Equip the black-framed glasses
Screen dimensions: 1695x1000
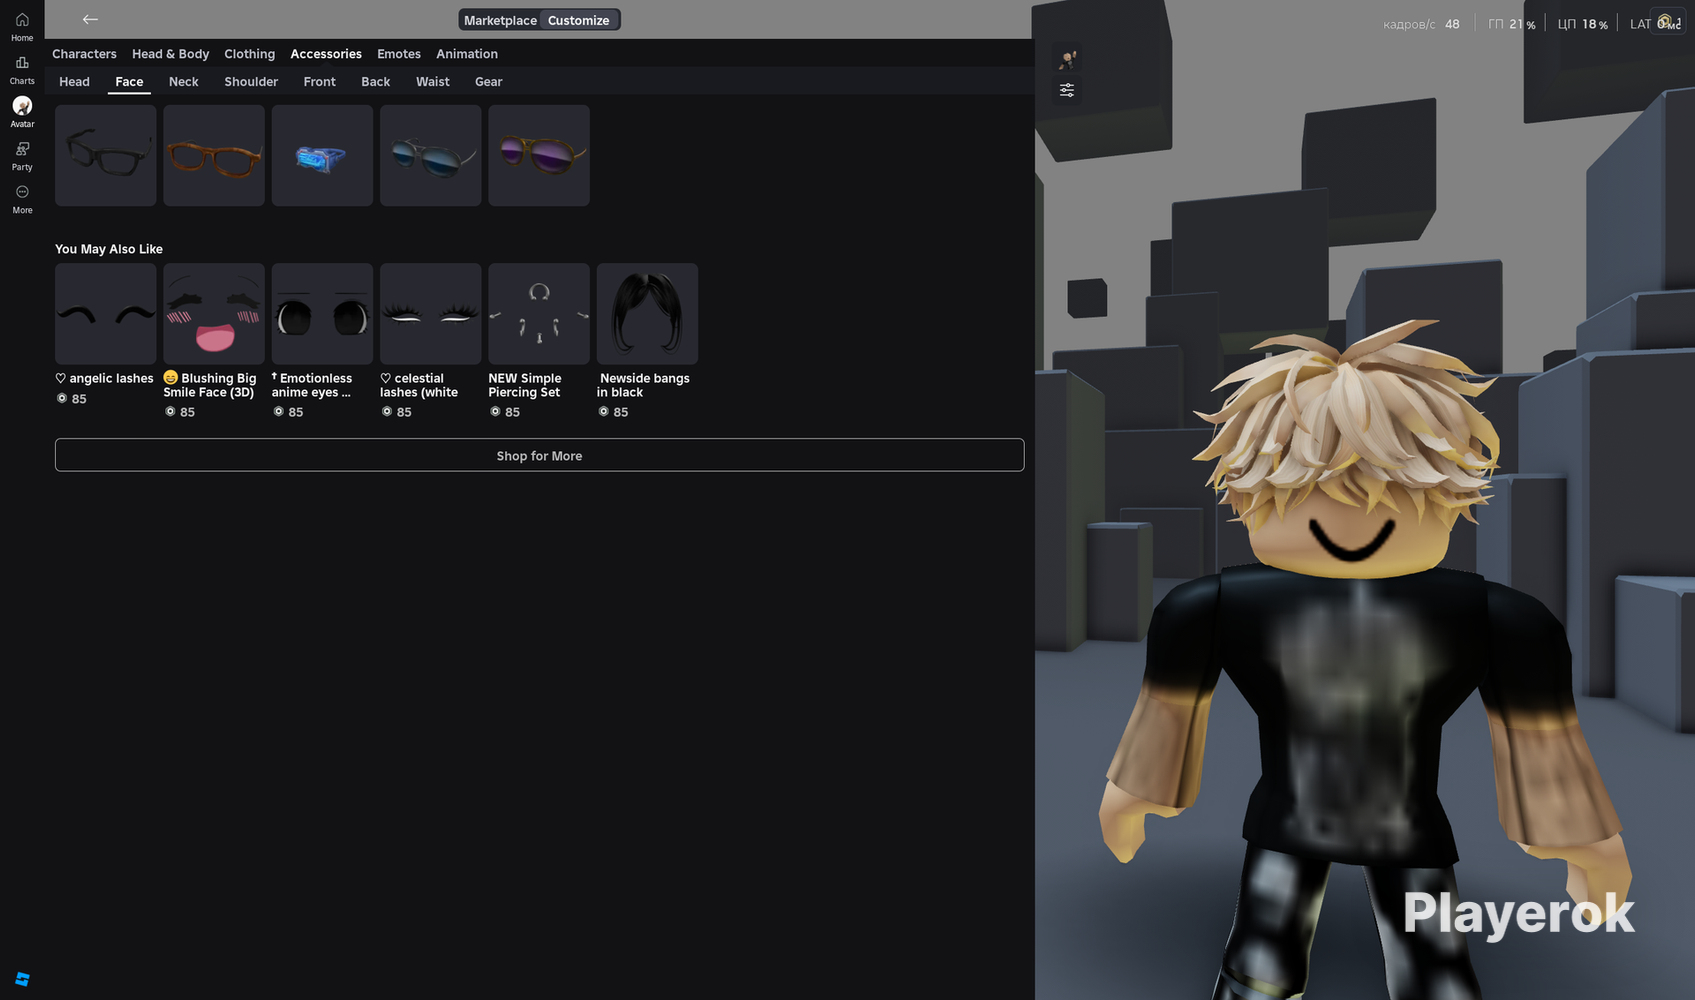[x=106, y=156]
